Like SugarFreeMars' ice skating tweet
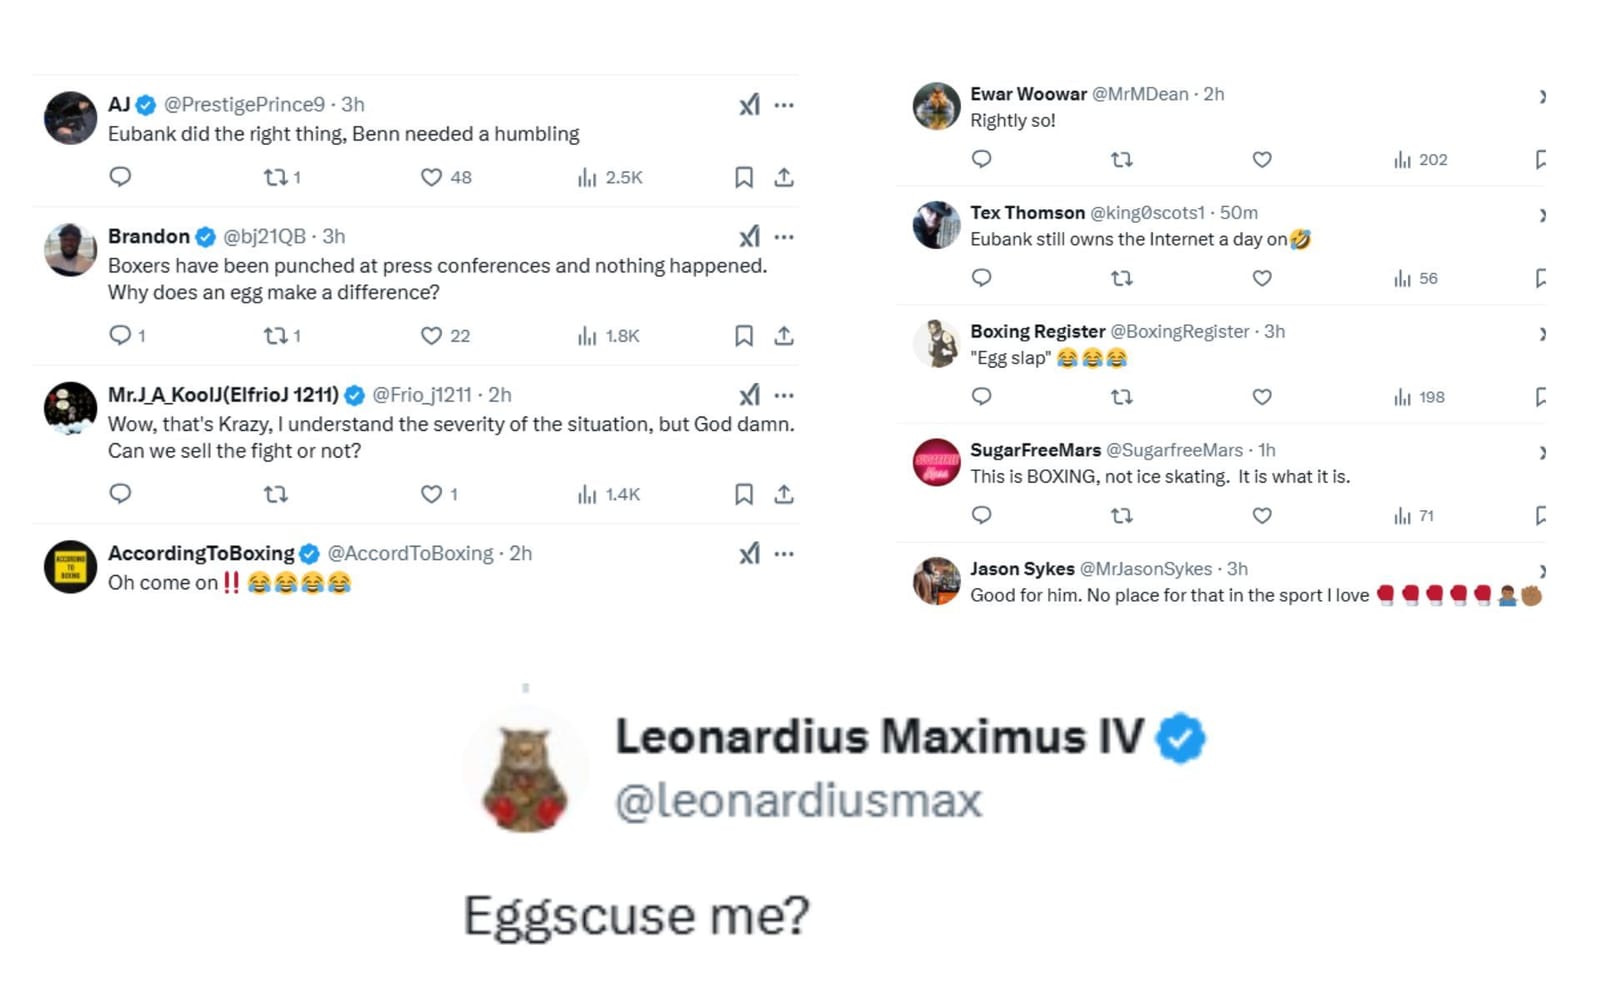Viewport: 1600px width, 1000px height. point(1262,515)
